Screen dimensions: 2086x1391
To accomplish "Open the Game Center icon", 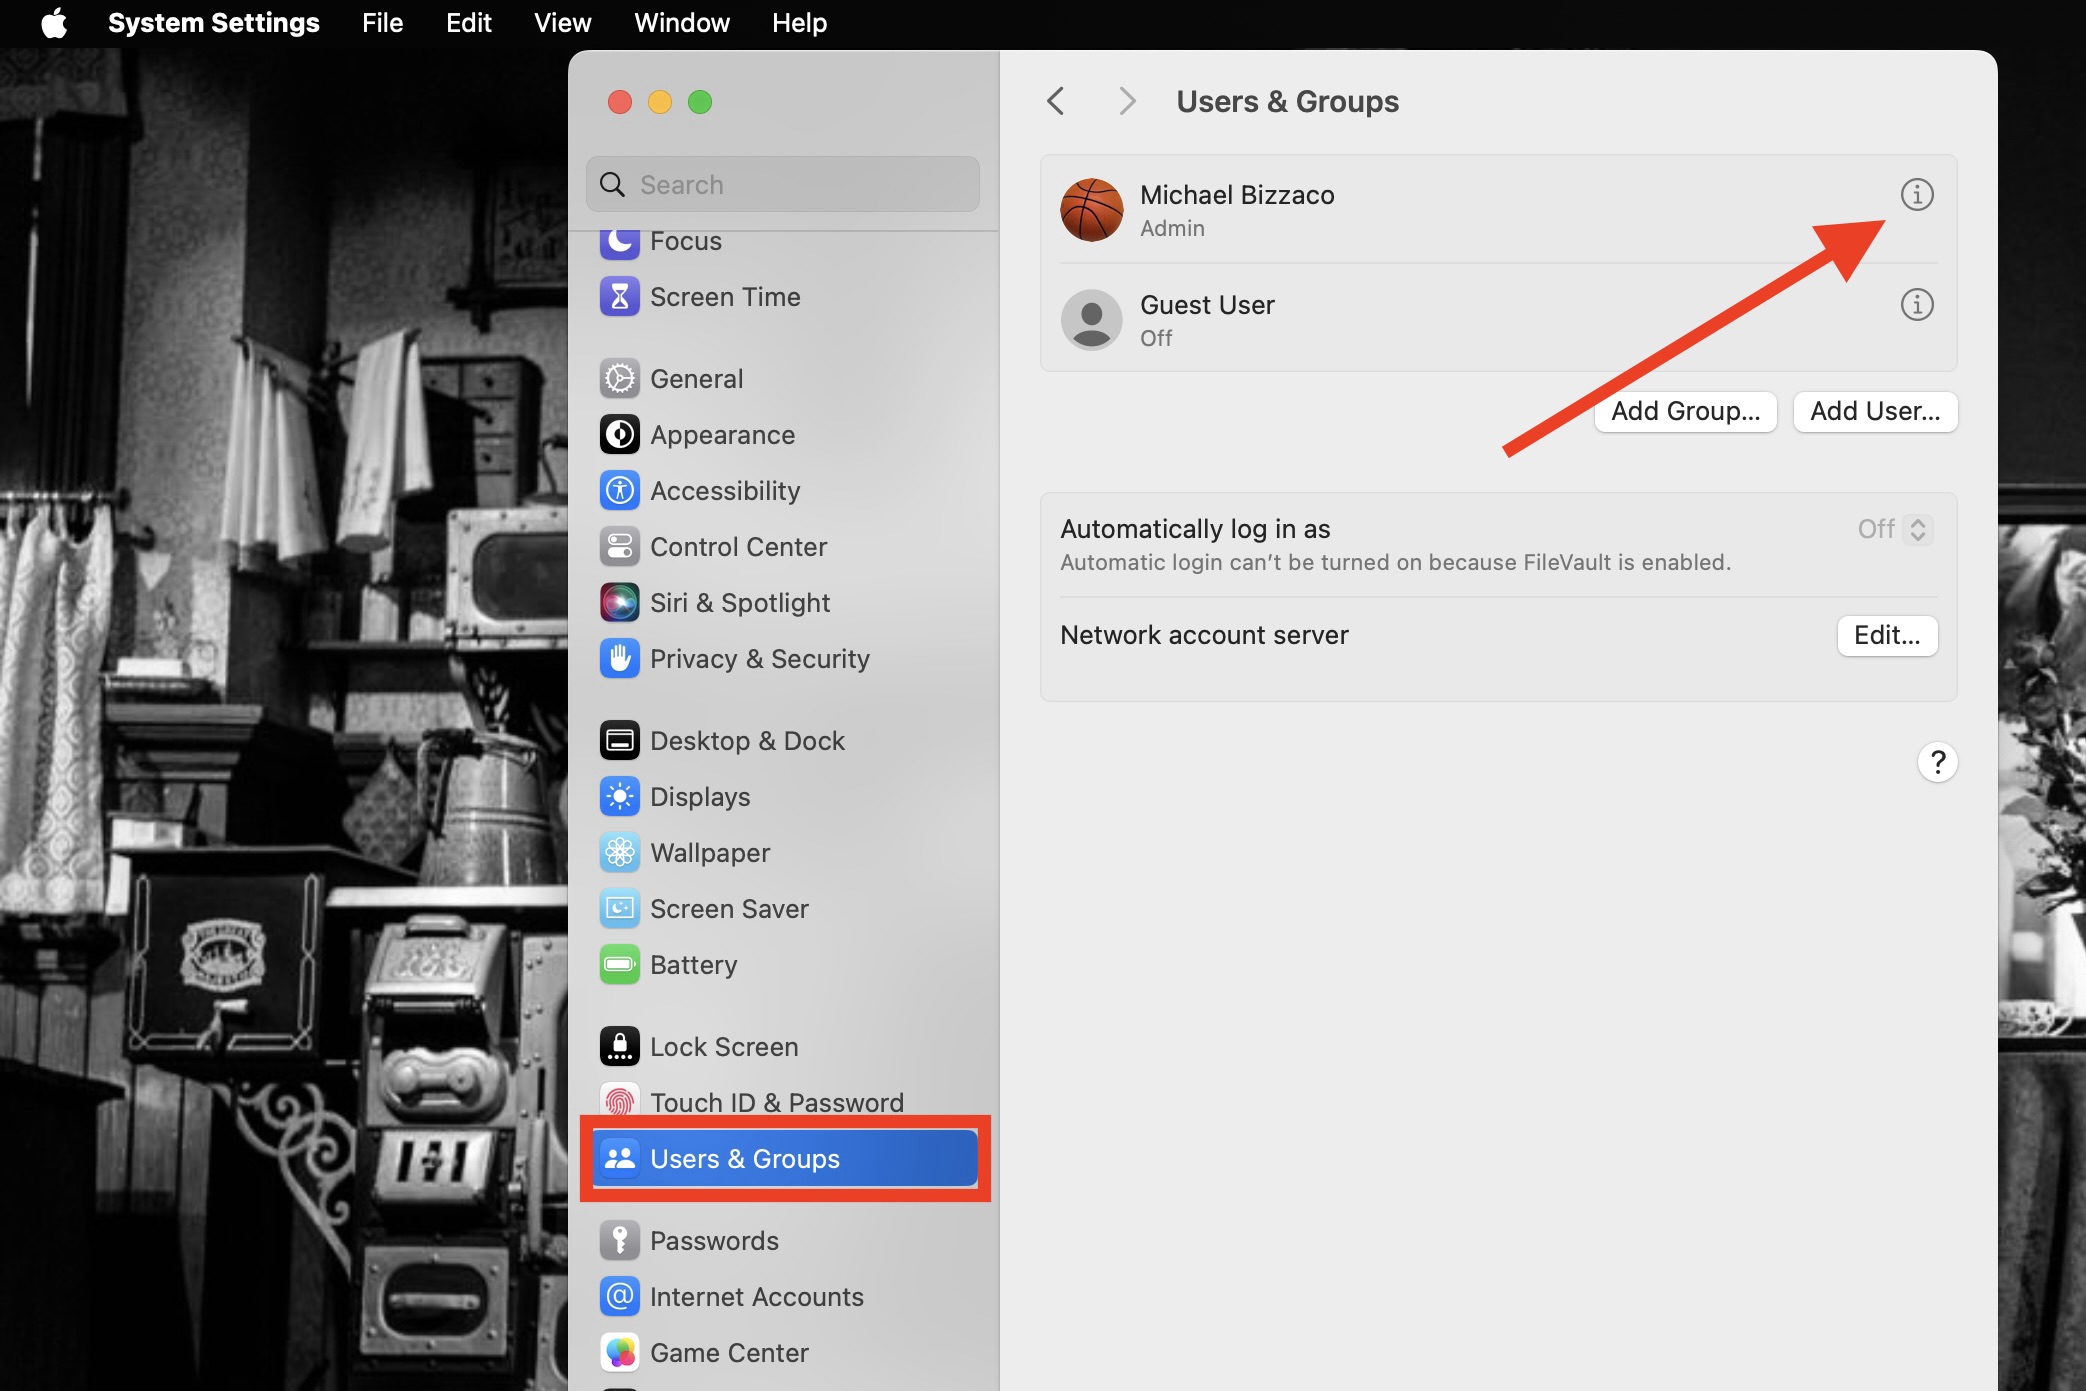I will (619, 1353).
